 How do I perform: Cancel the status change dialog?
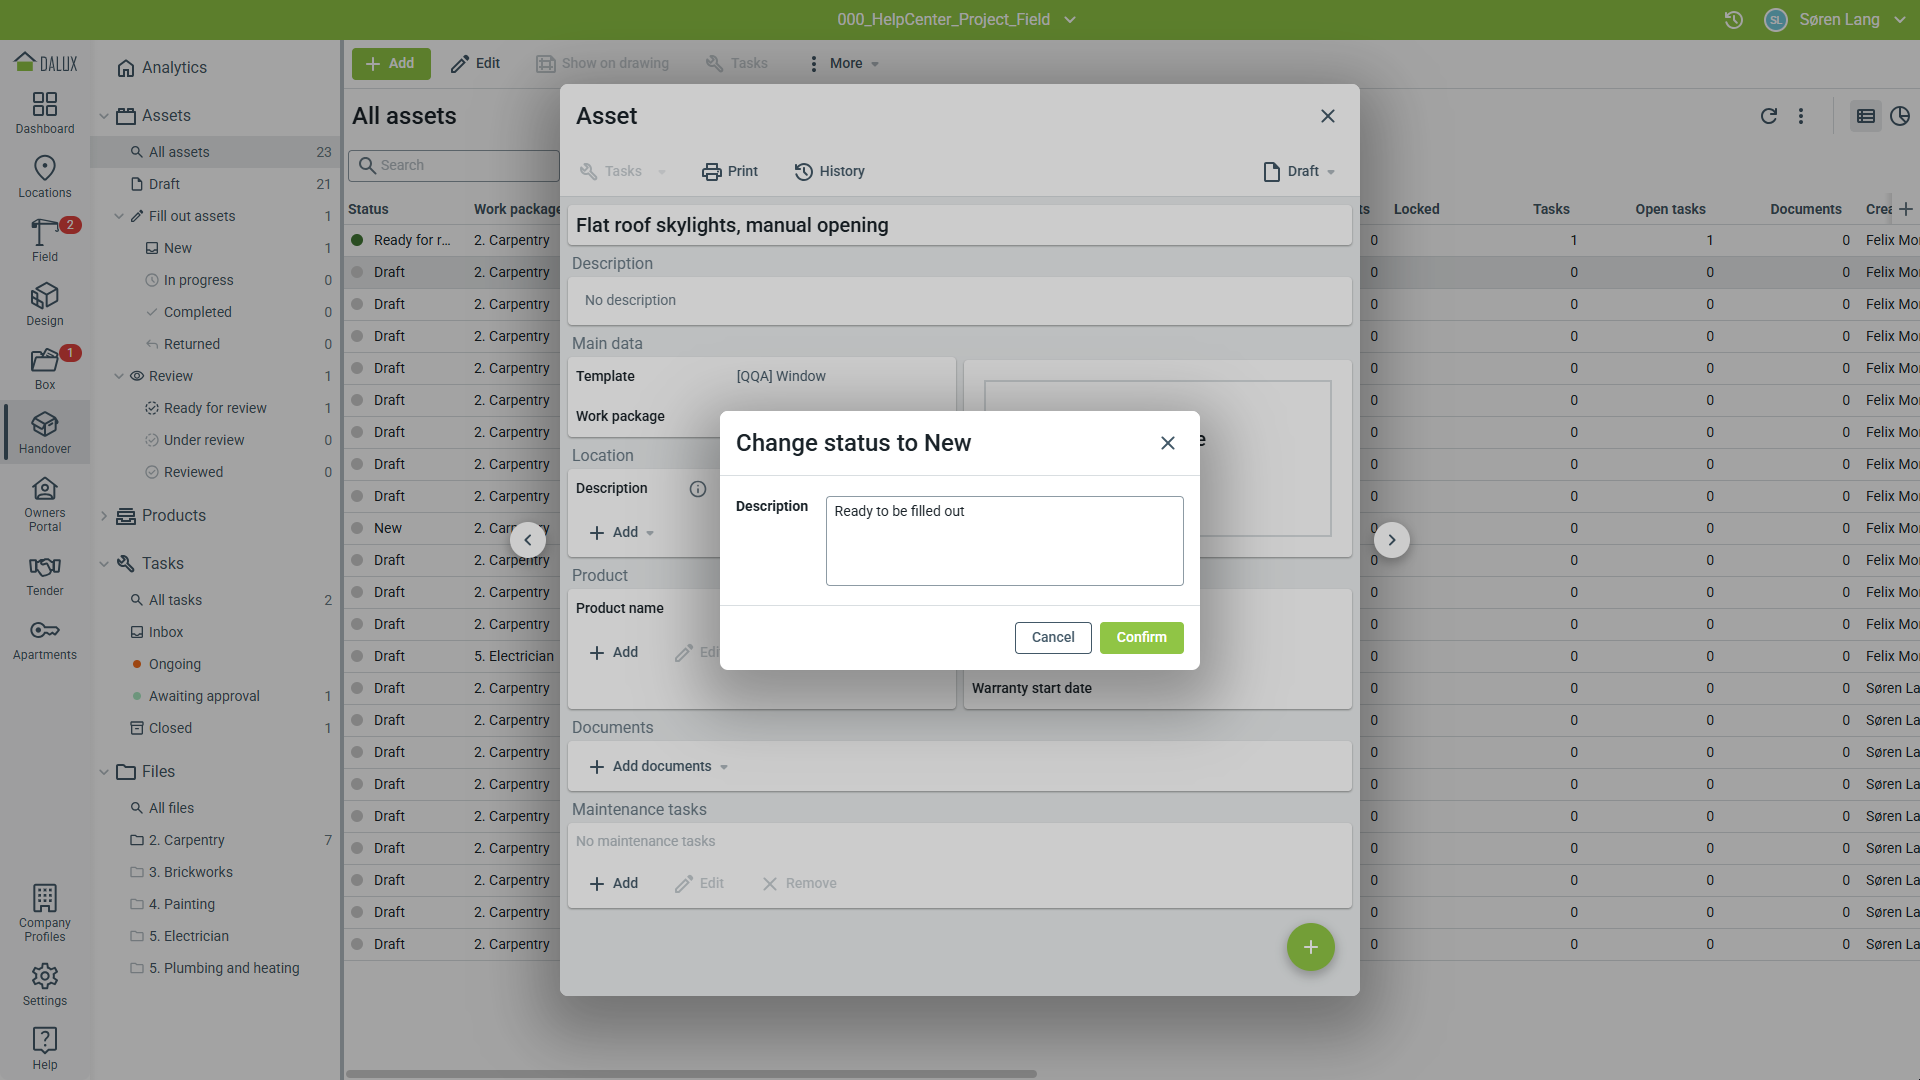tap(1052, 637)
